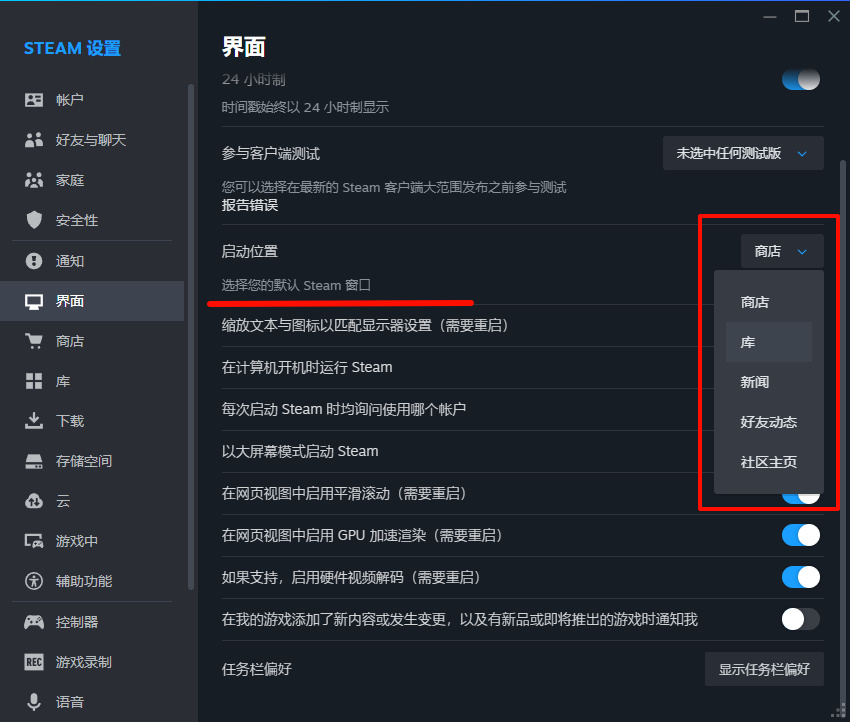Click the 下载 download arrow icon
The height and width of the screenshot is (722, 850).
coord(34,421)
